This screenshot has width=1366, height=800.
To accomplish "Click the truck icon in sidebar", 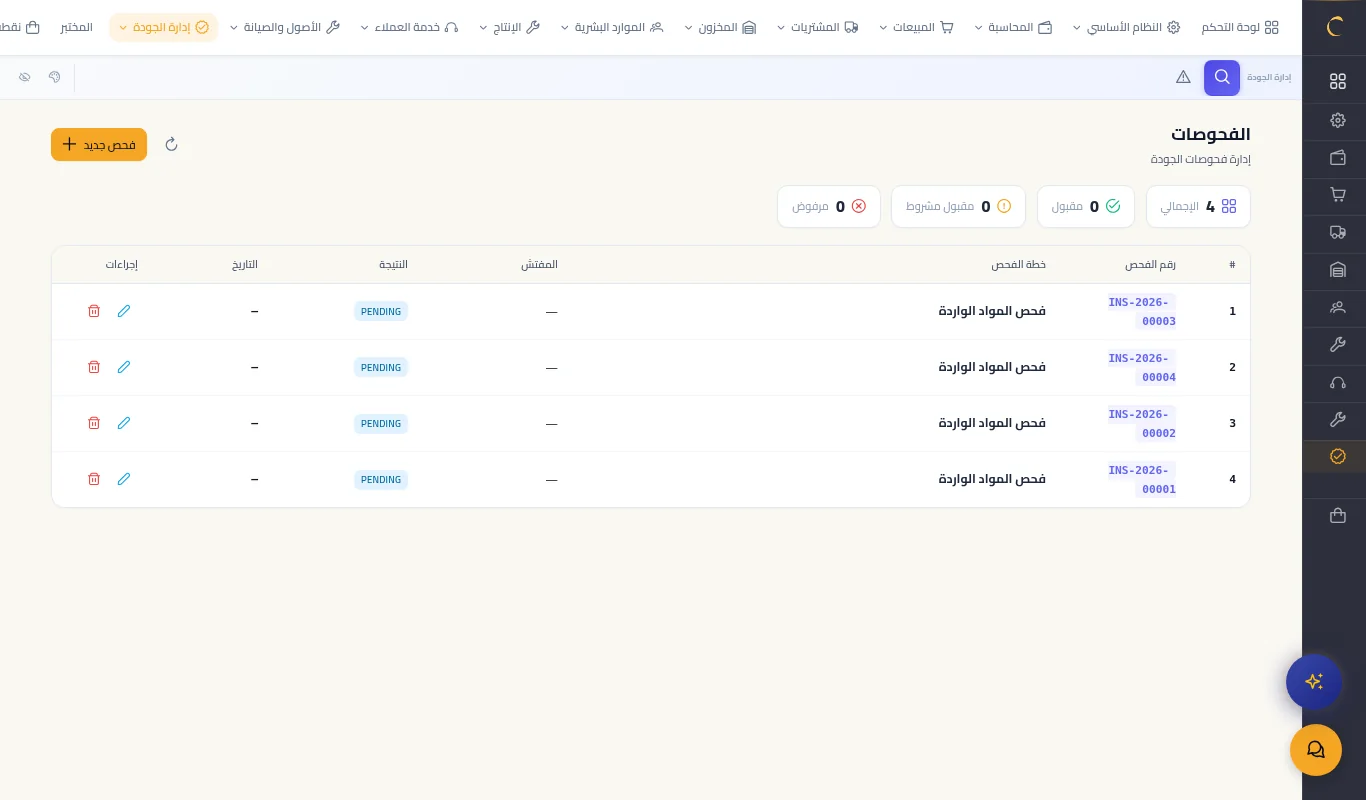I will tap(1337, 232).
